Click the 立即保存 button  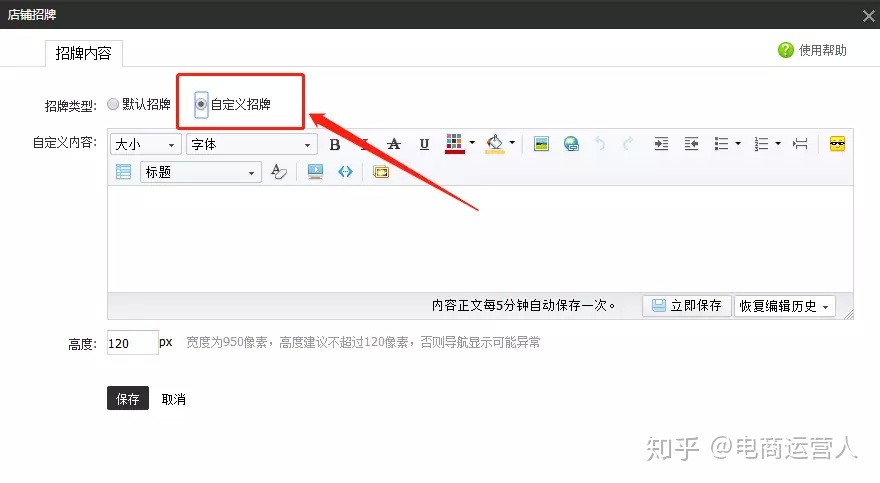[x=686, y=306]
